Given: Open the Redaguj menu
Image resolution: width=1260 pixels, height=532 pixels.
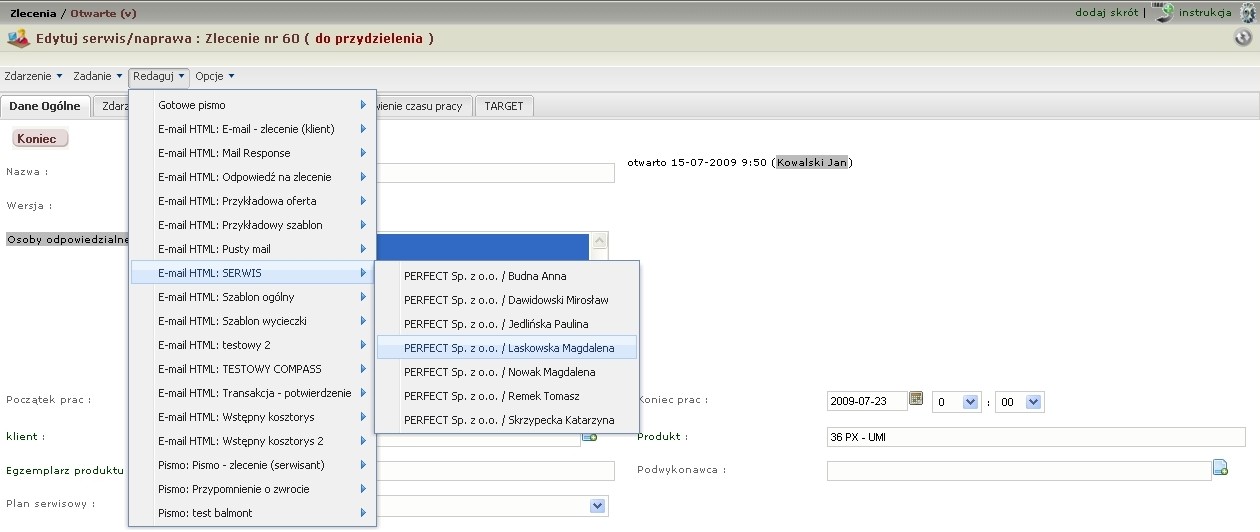Looking at the screenshot, I should click(159, 76).
